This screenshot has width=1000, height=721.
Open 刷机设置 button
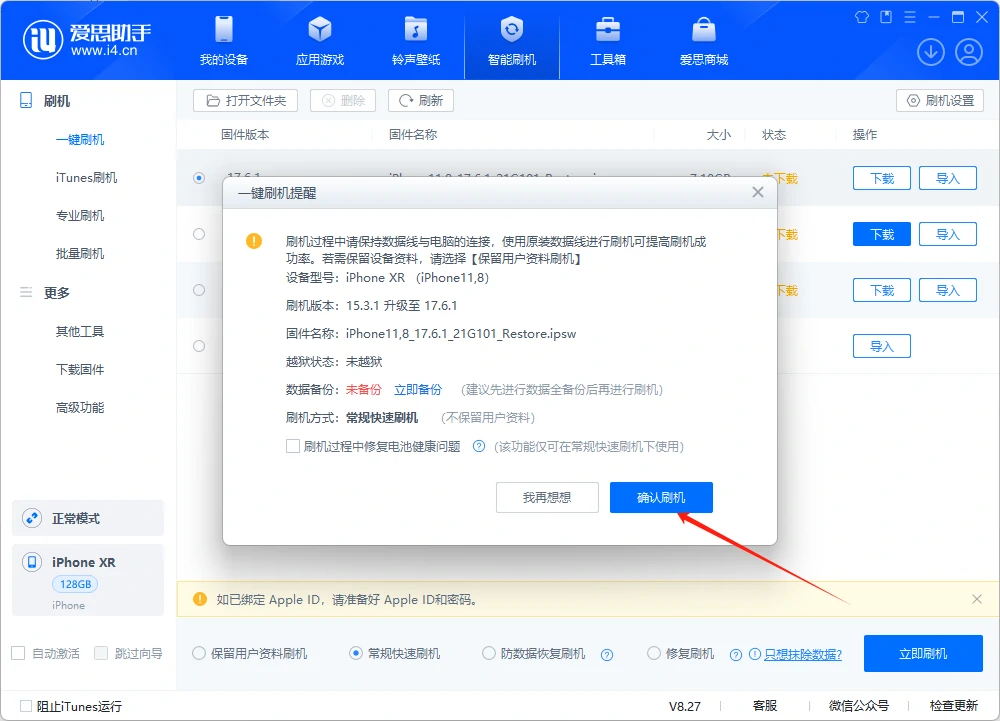coord(940,101)
